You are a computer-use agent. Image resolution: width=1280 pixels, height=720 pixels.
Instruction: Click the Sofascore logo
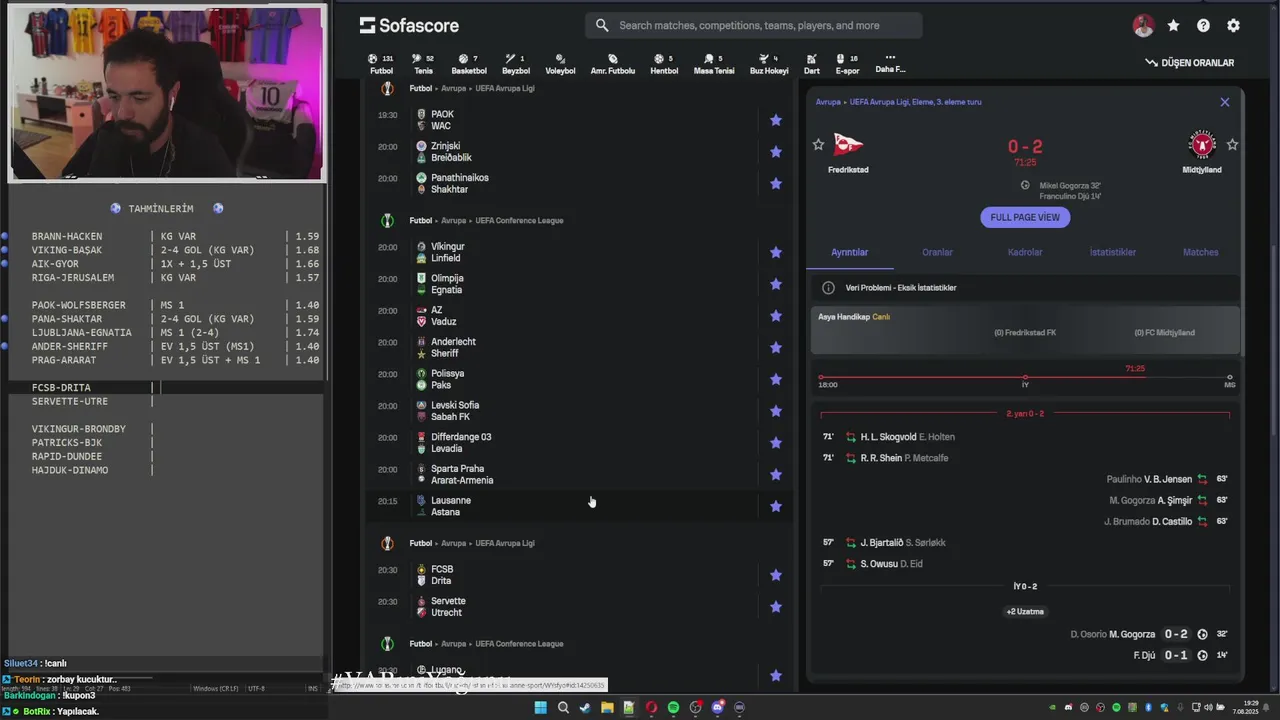(x=409, y=25)
